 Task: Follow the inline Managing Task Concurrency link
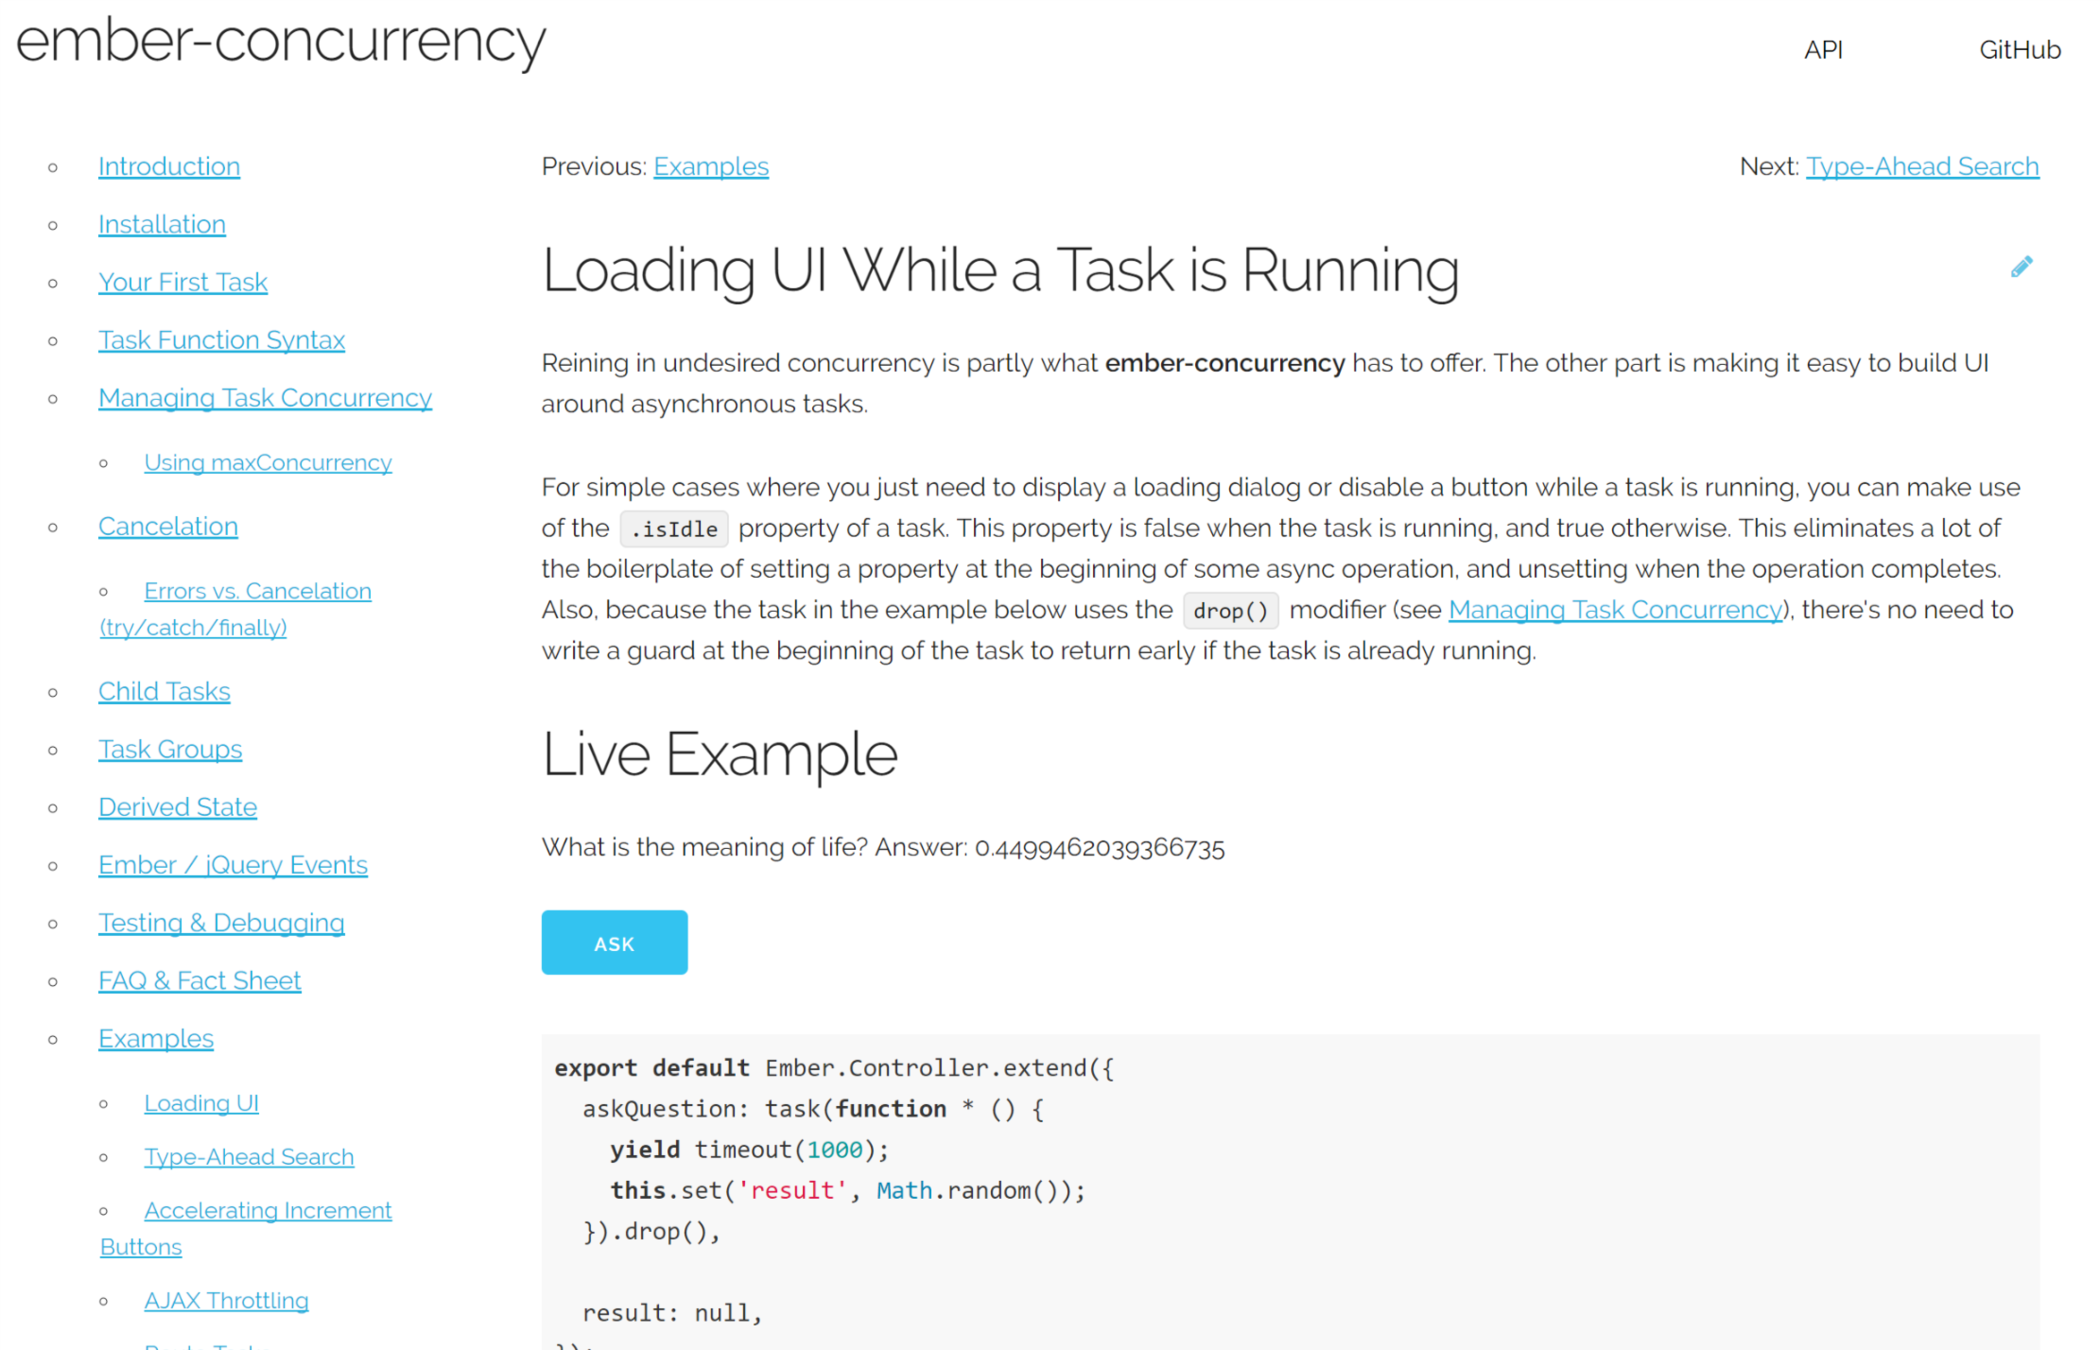click(x=1614, y=610)
